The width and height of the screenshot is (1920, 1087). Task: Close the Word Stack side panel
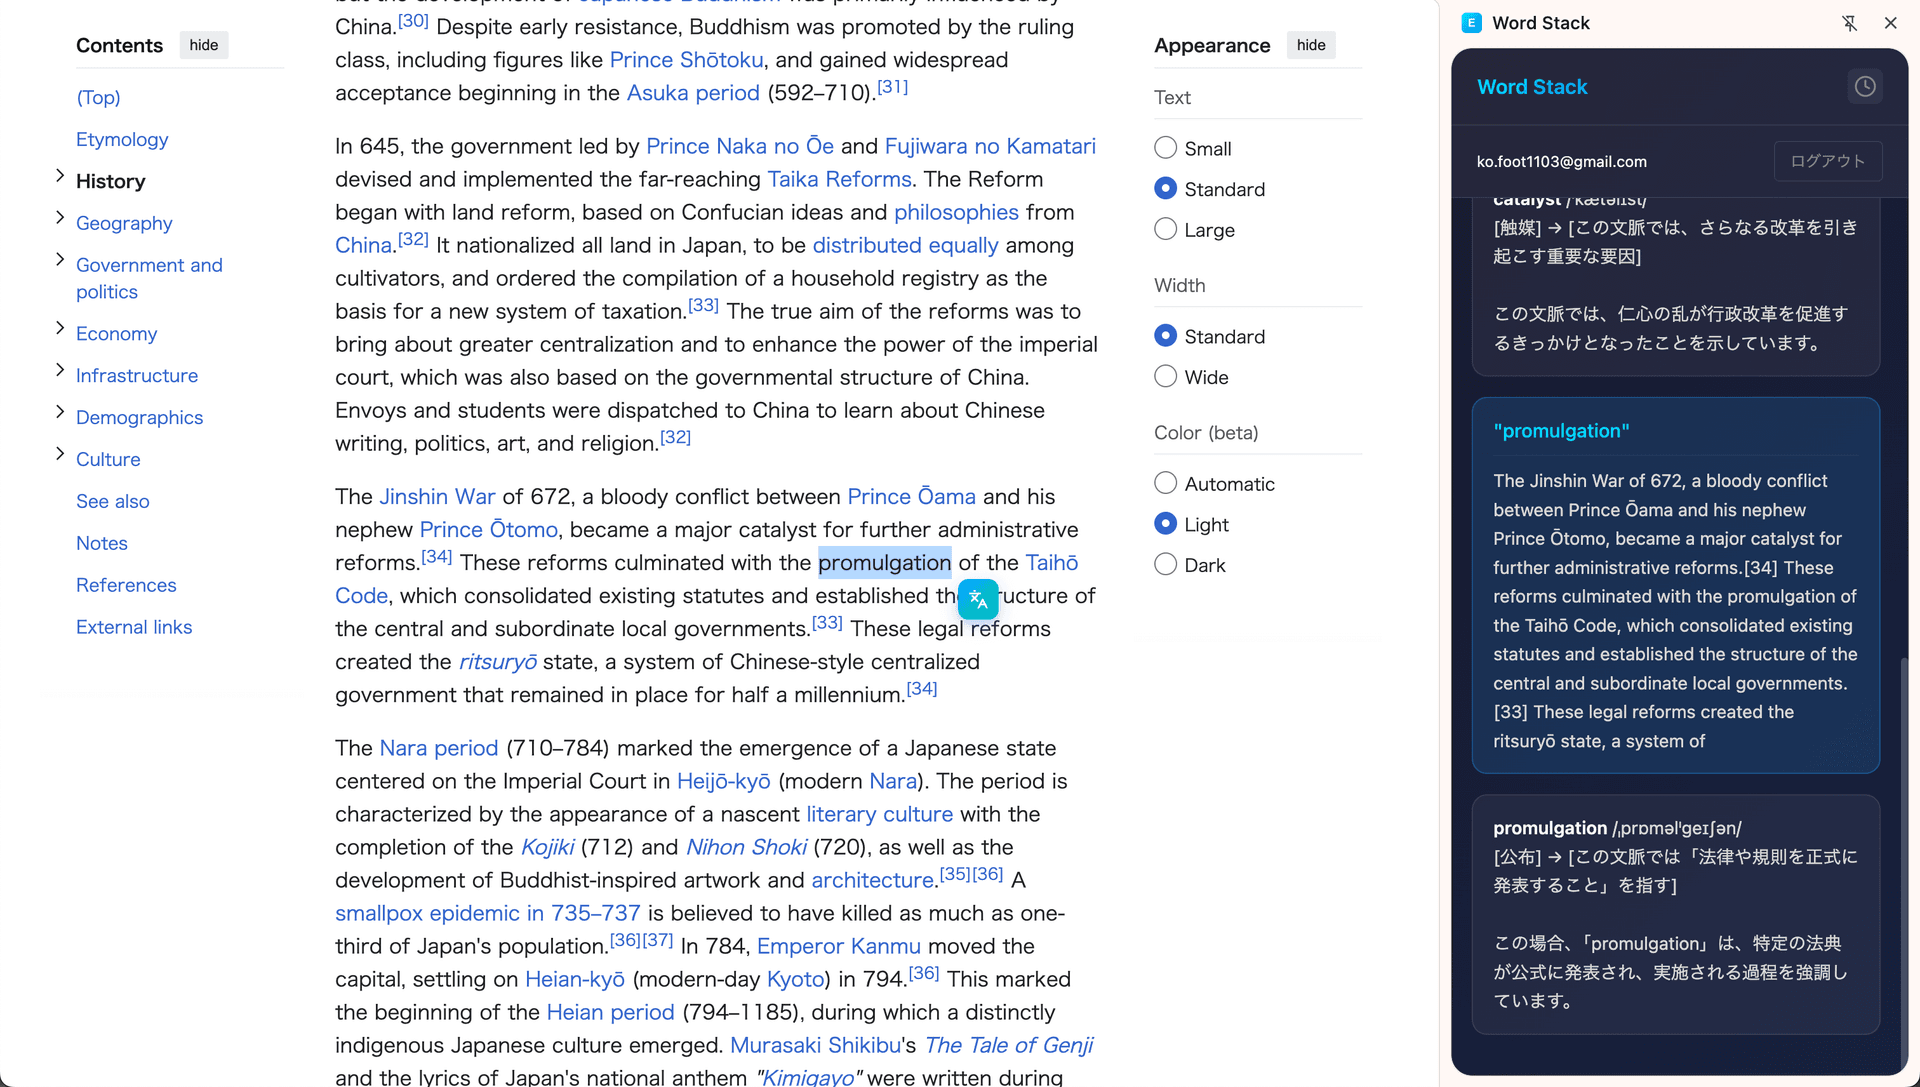click(x=1891, y=22)
